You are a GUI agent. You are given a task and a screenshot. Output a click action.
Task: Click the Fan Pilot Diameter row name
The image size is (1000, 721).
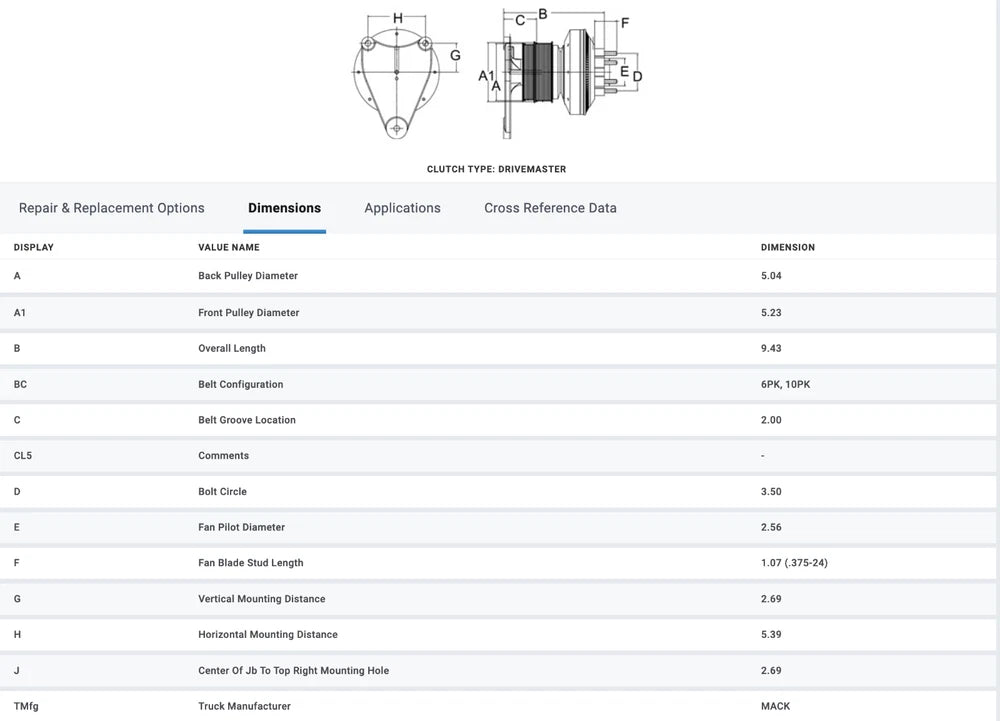click(x=241, y=528)
